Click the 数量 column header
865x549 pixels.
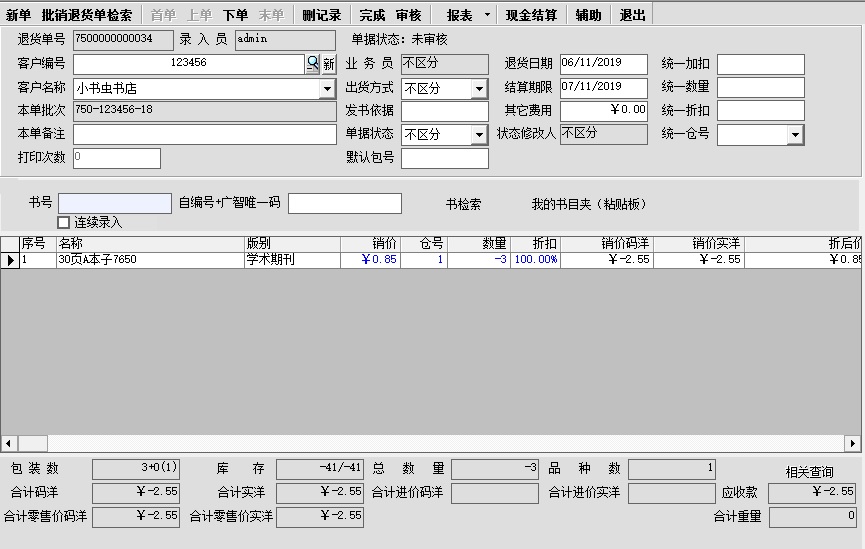point(479,243)
